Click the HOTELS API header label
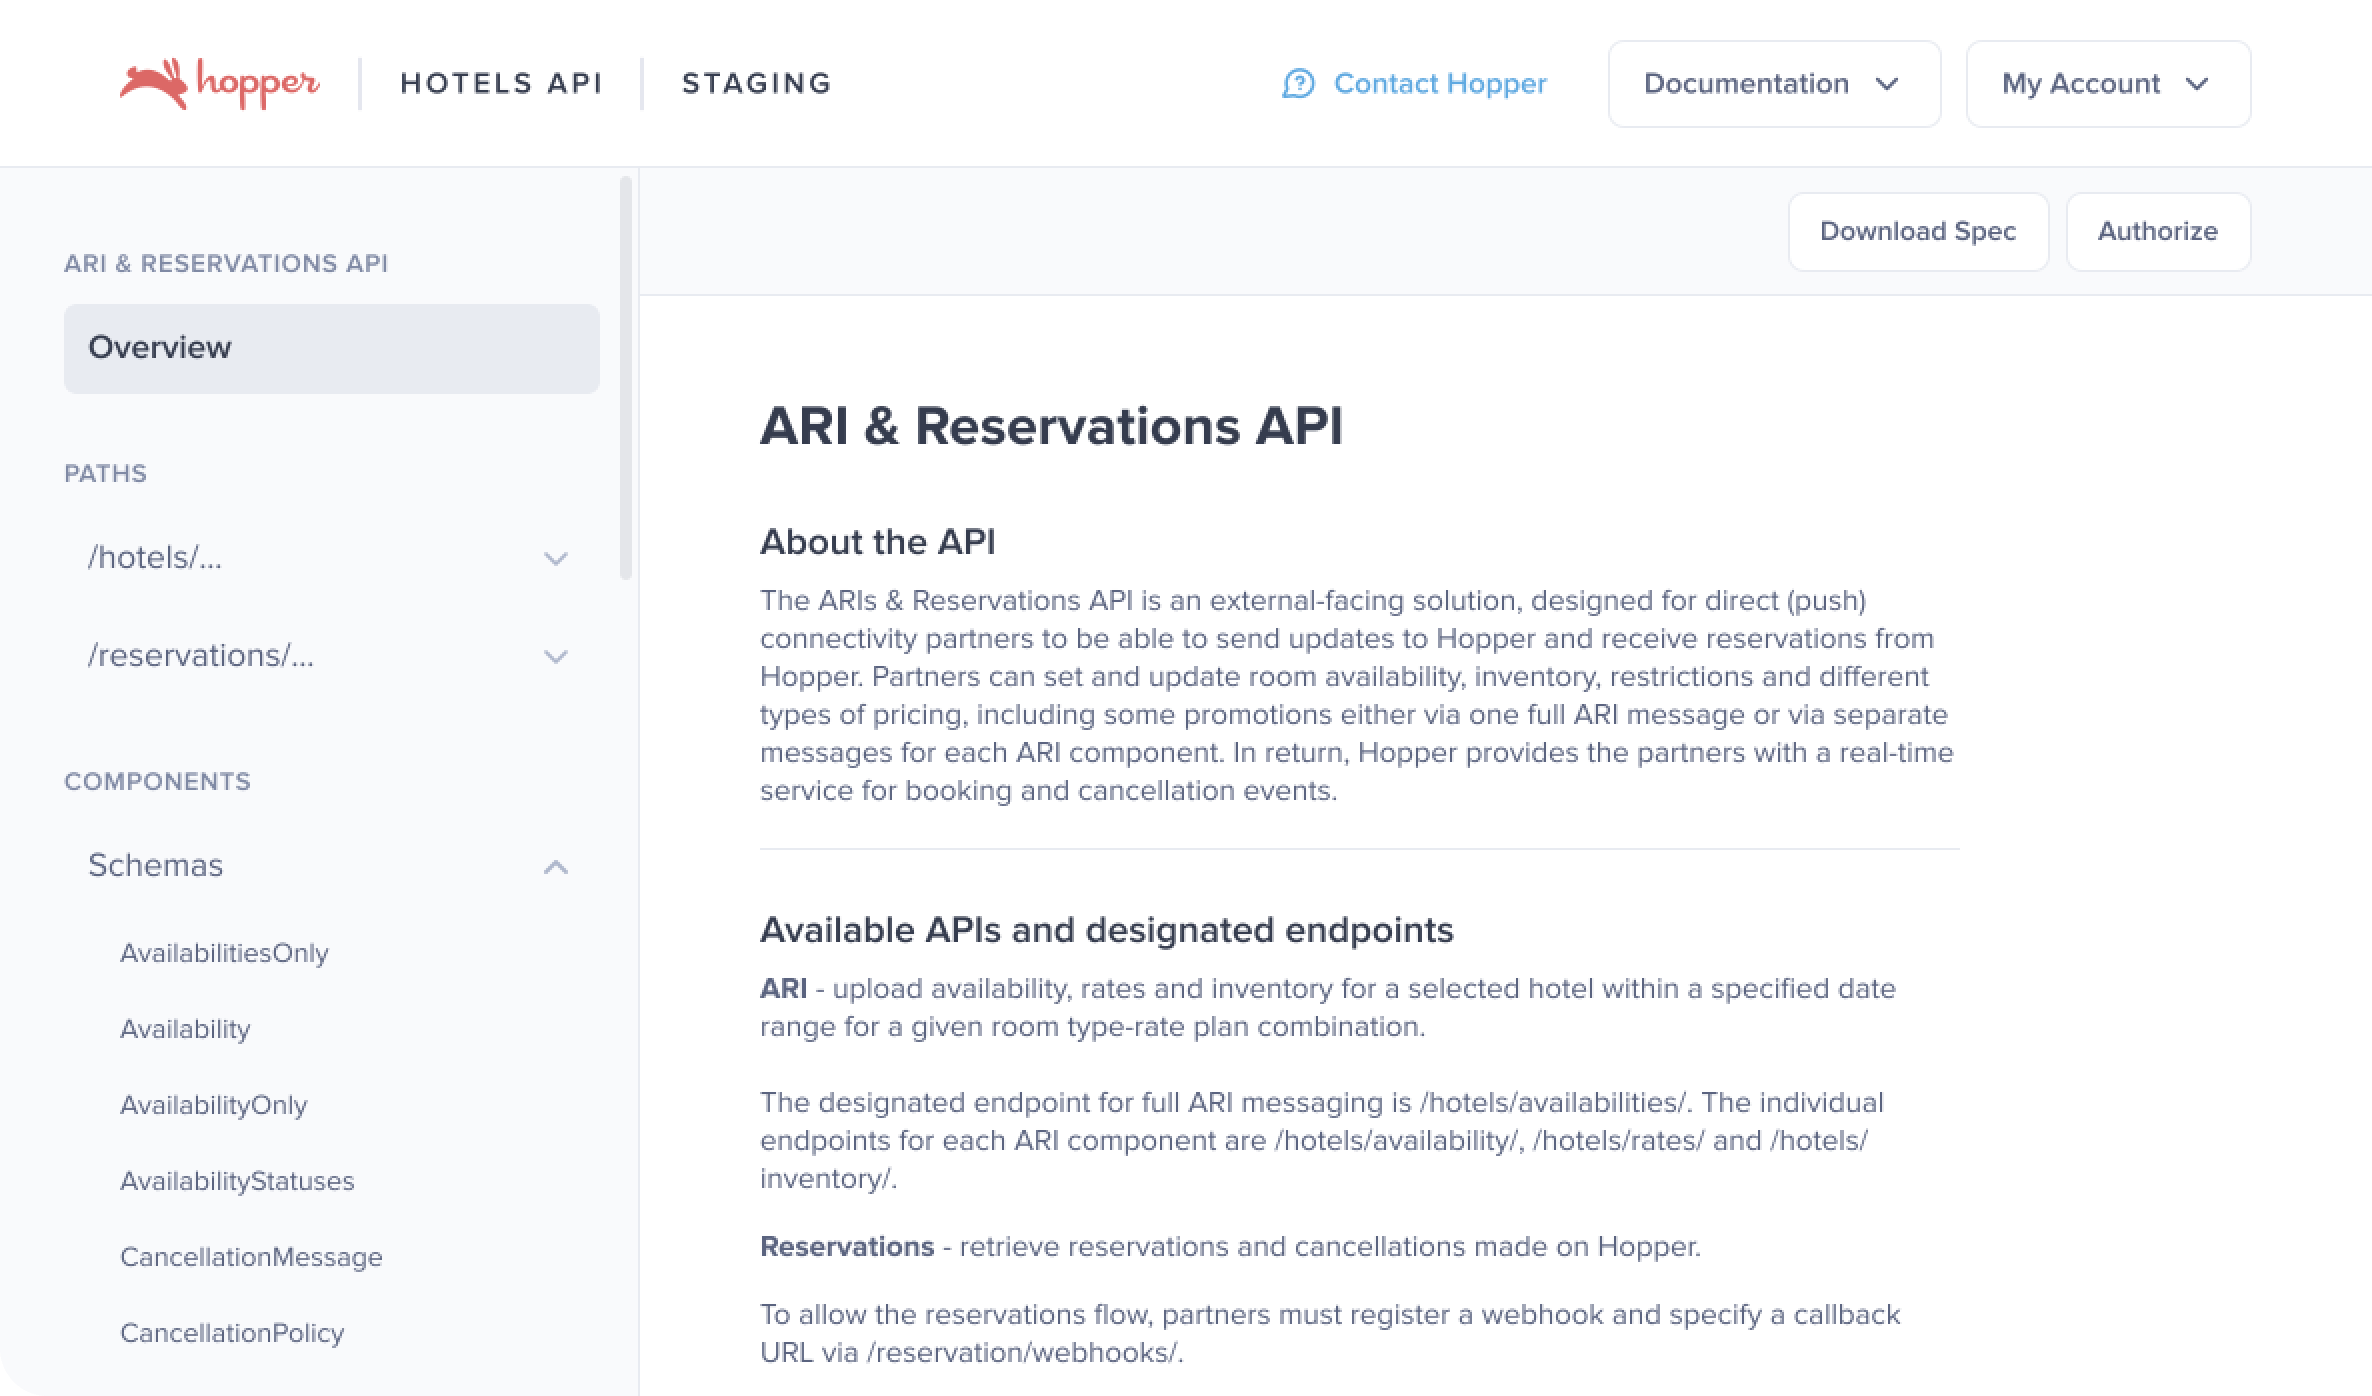The height and width of the screenshot is (1396, 2372). click(501, 83)
